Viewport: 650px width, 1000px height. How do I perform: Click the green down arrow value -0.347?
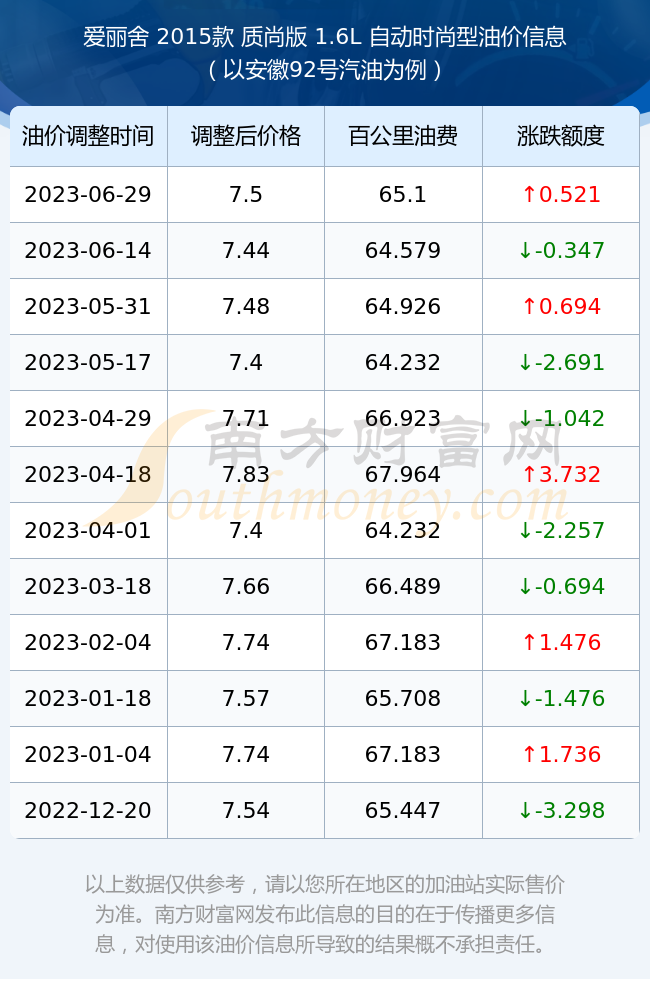[x=561, y=251]
